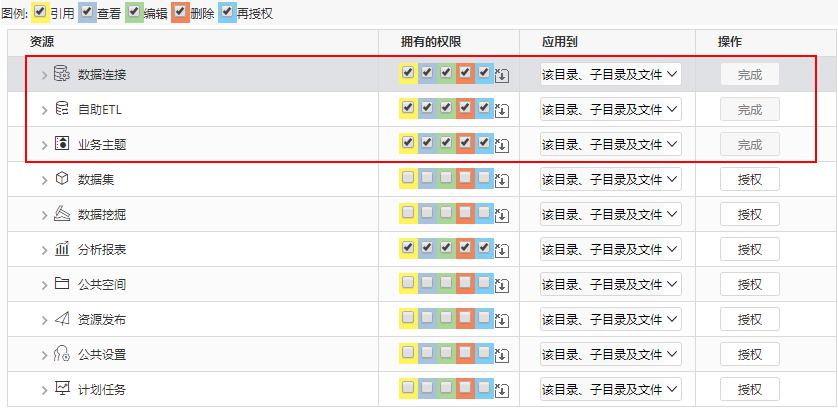
Task: Click the 操作 column header
Action: (x=730, y=42)
